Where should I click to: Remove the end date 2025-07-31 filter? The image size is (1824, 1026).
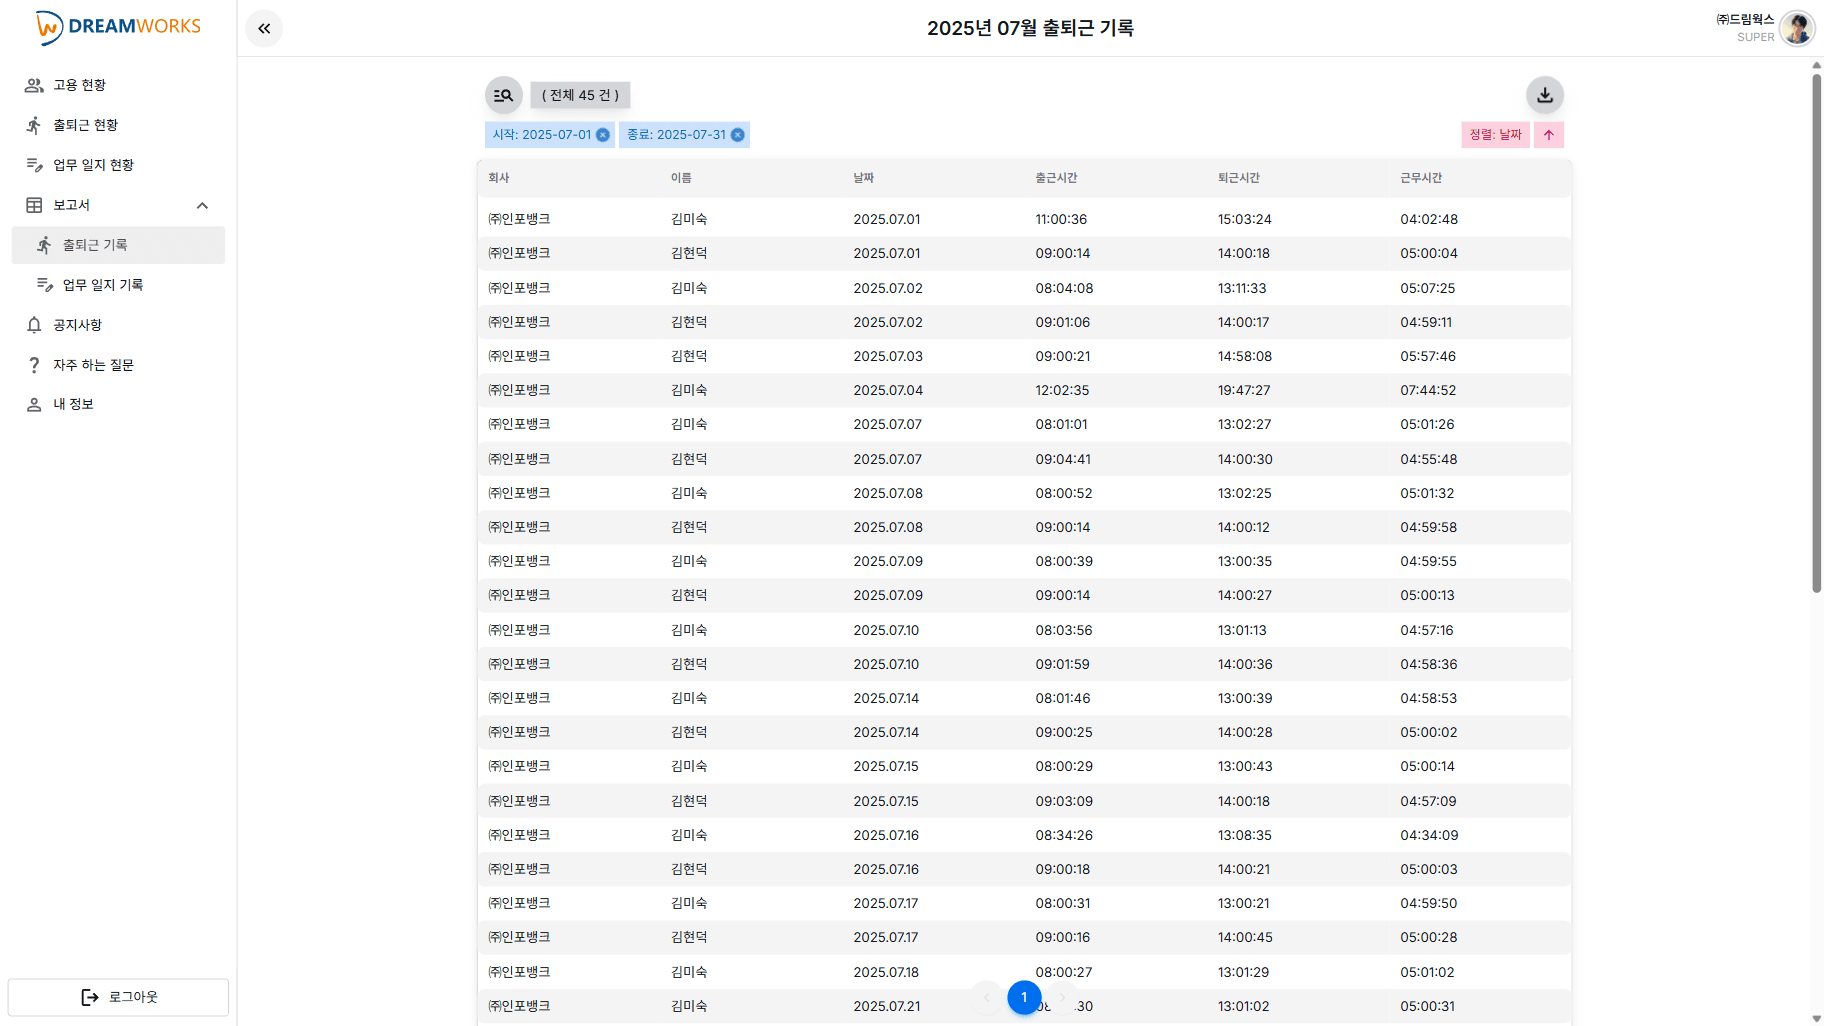point(738,135)
